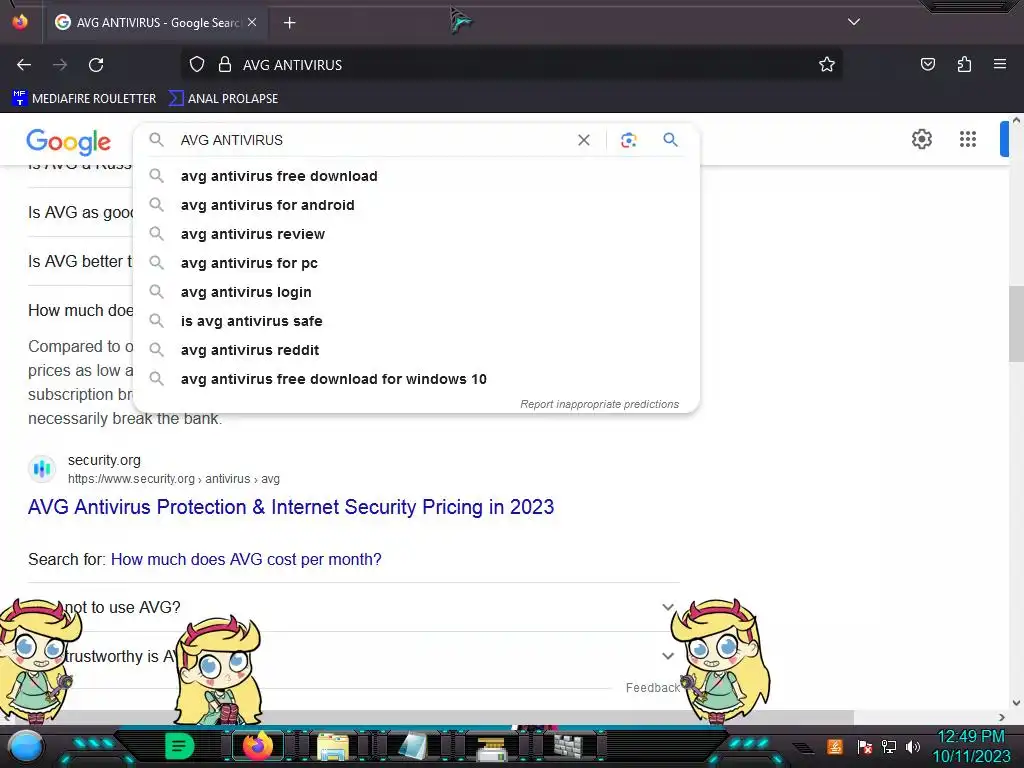
Task: Click Report inappropriate predictions
Action: [600, 404]
